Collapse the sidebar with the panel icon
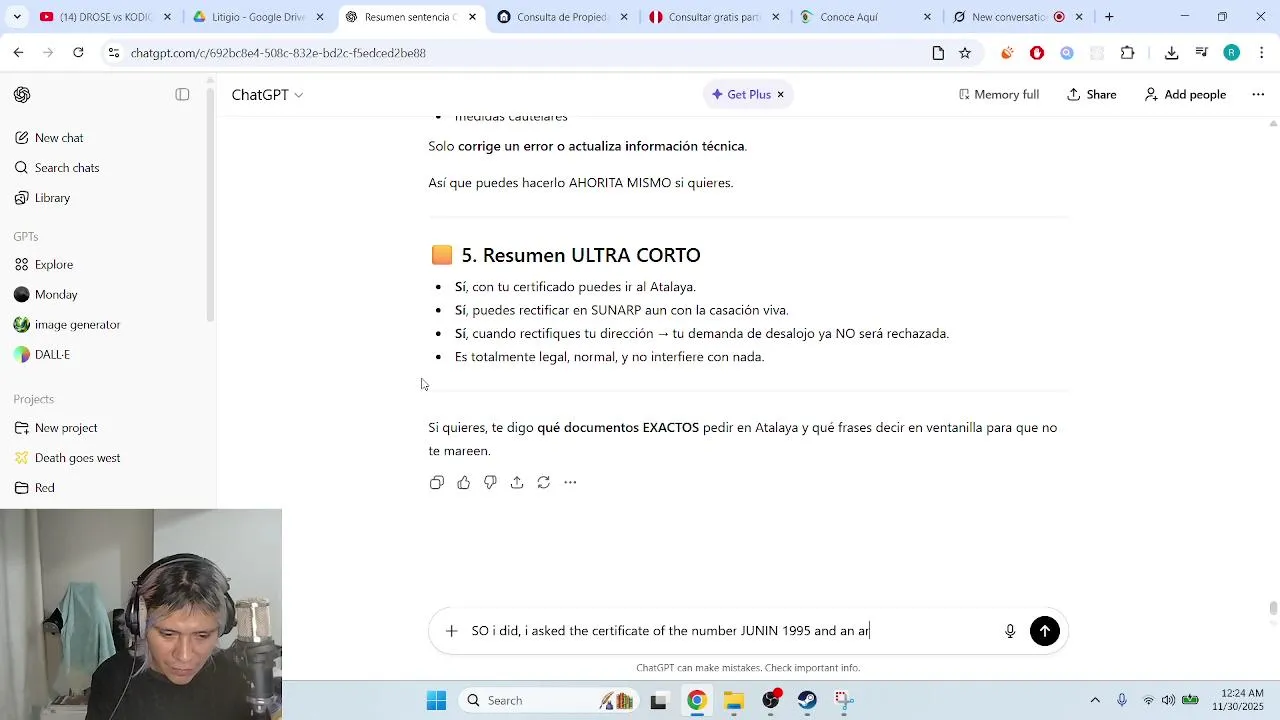Image resolution: width=1280 pixels, height=720 pixels. click(182, 95)
